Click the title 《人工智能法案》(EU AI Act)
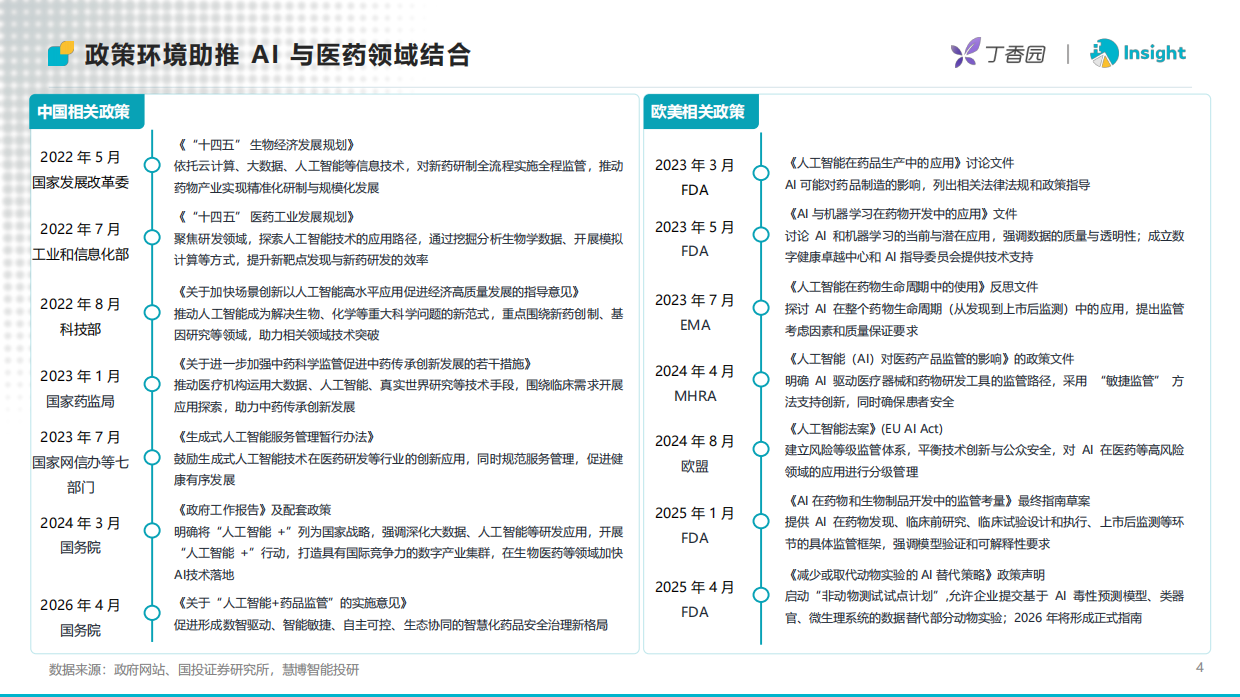Image resolution: width=1240 pixels, height=697 pixels. (864, 429)
